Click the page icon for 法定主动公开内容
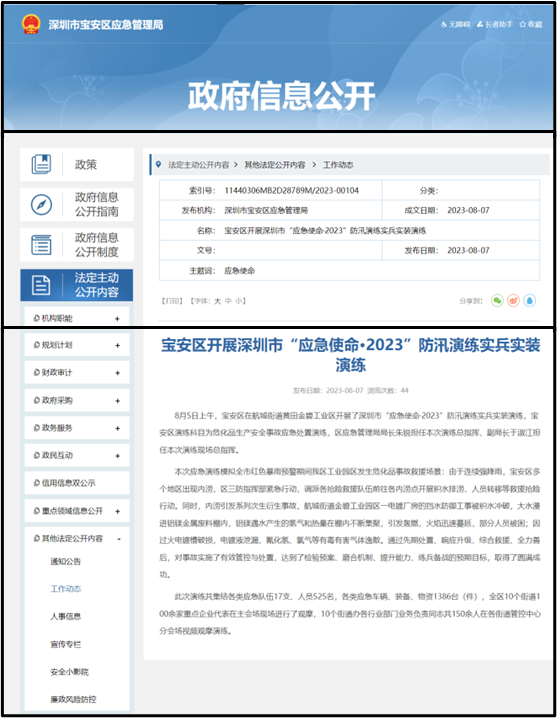This screenshot has width=557, height=718. [41, 285]
